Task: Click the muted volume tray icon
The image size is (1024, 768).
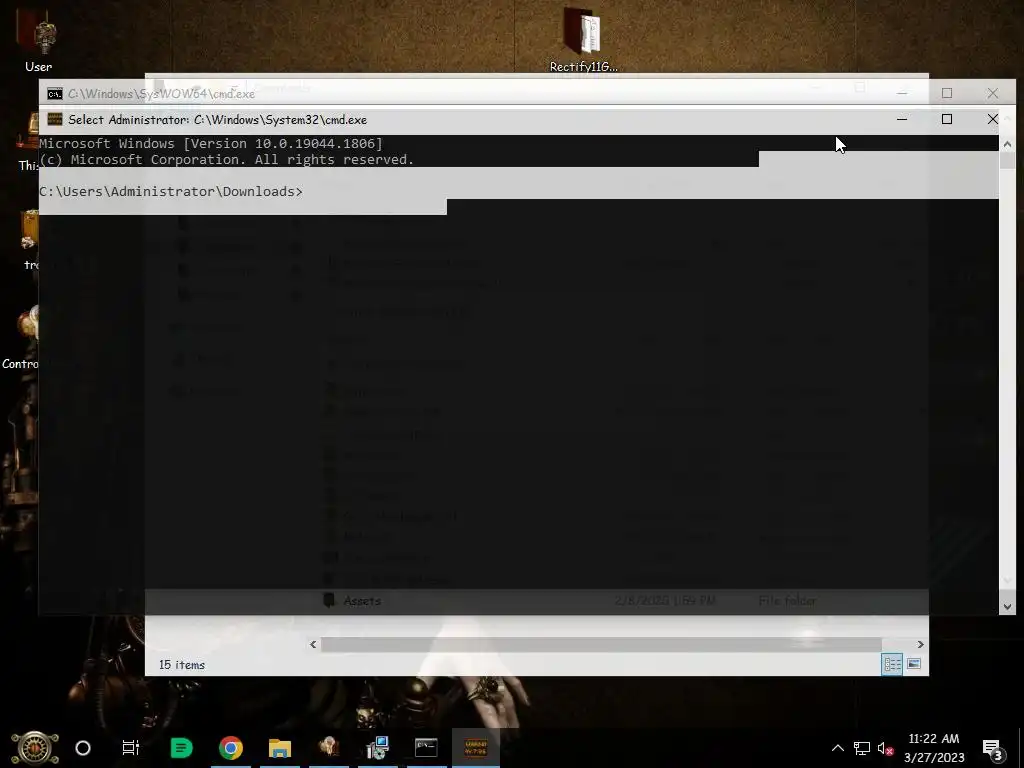Action: coord(886,748)
